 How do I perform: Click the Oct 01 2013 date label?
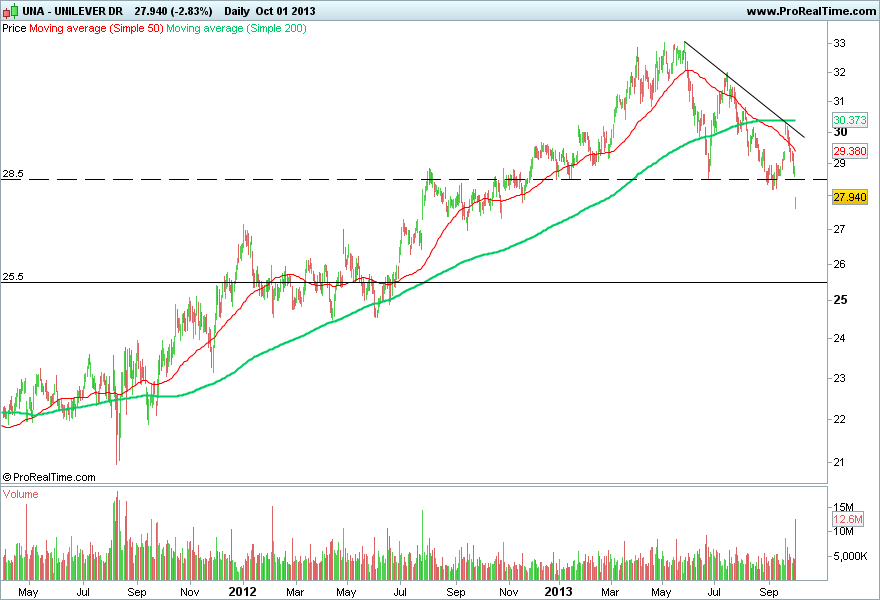[285, 11]
